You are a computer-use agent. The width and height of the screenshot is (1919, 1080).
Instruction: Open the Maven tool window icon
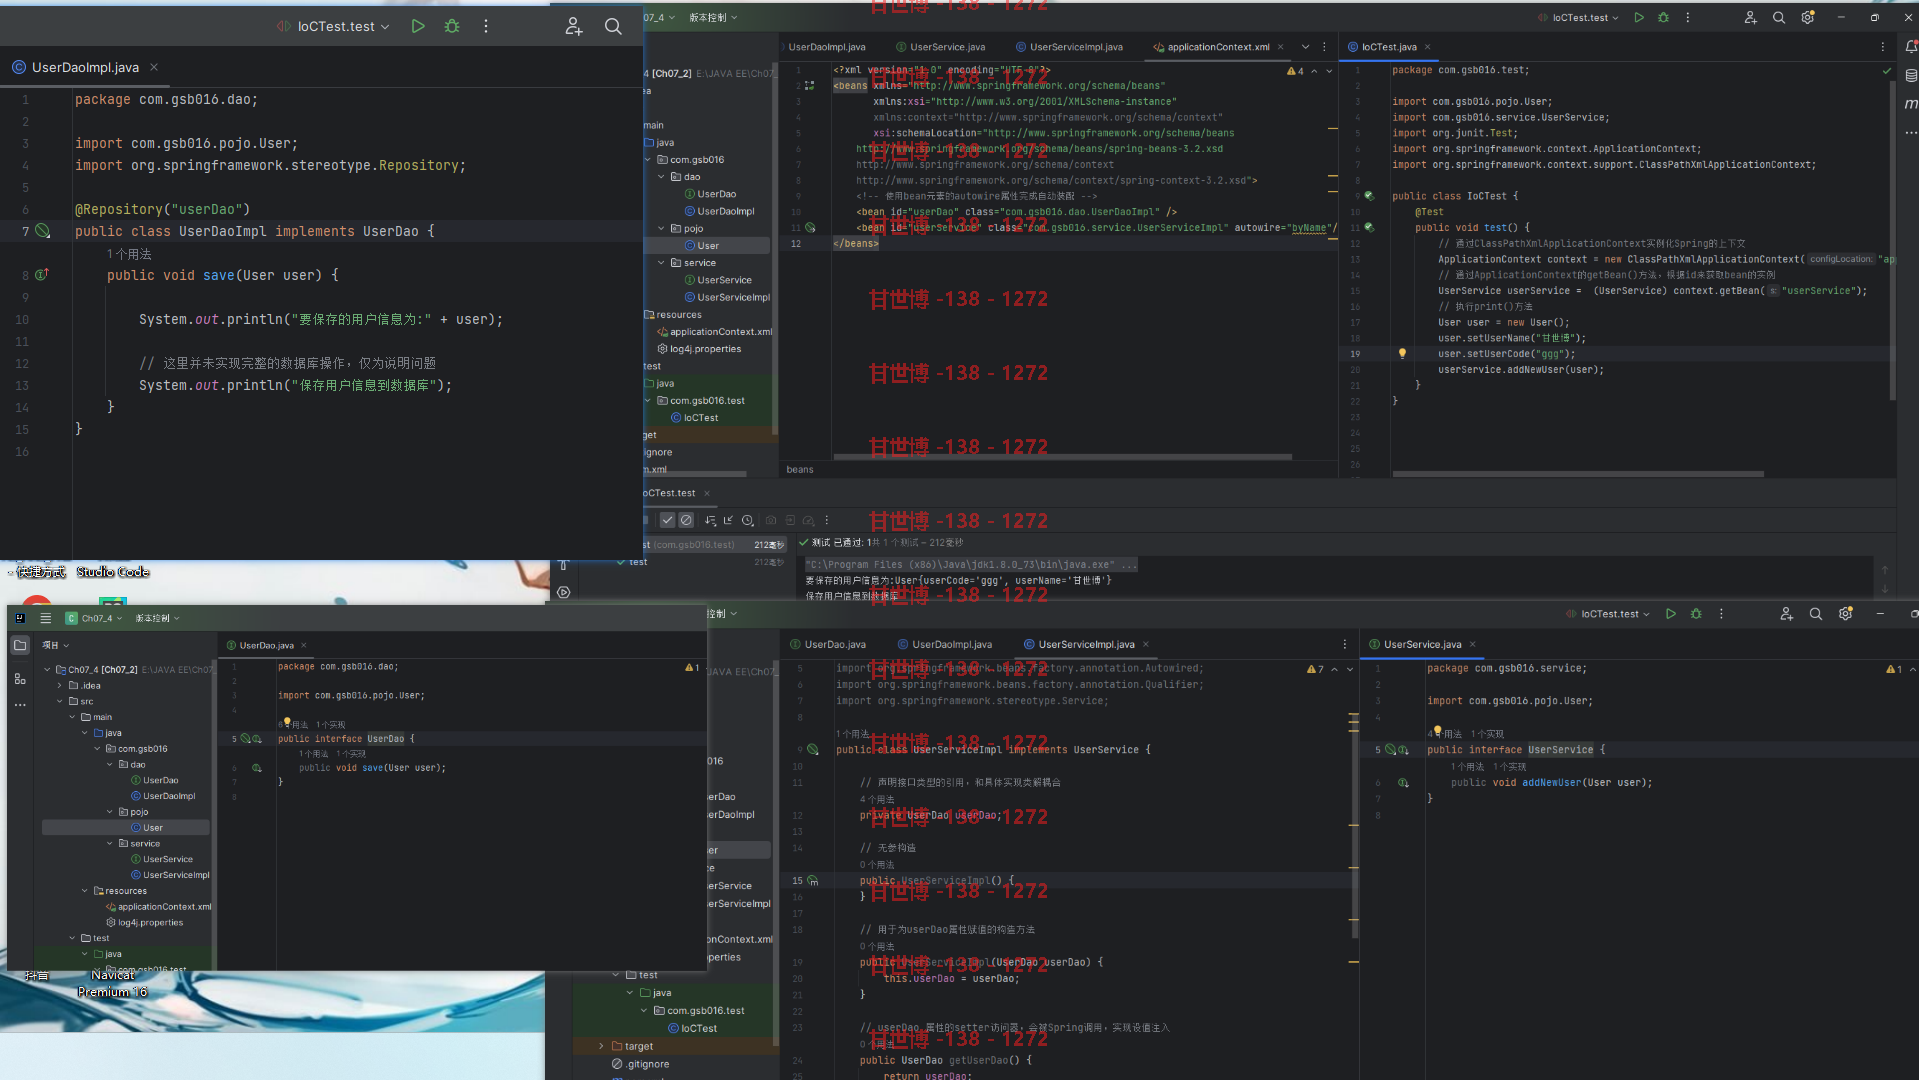[x=1911, y=103]
